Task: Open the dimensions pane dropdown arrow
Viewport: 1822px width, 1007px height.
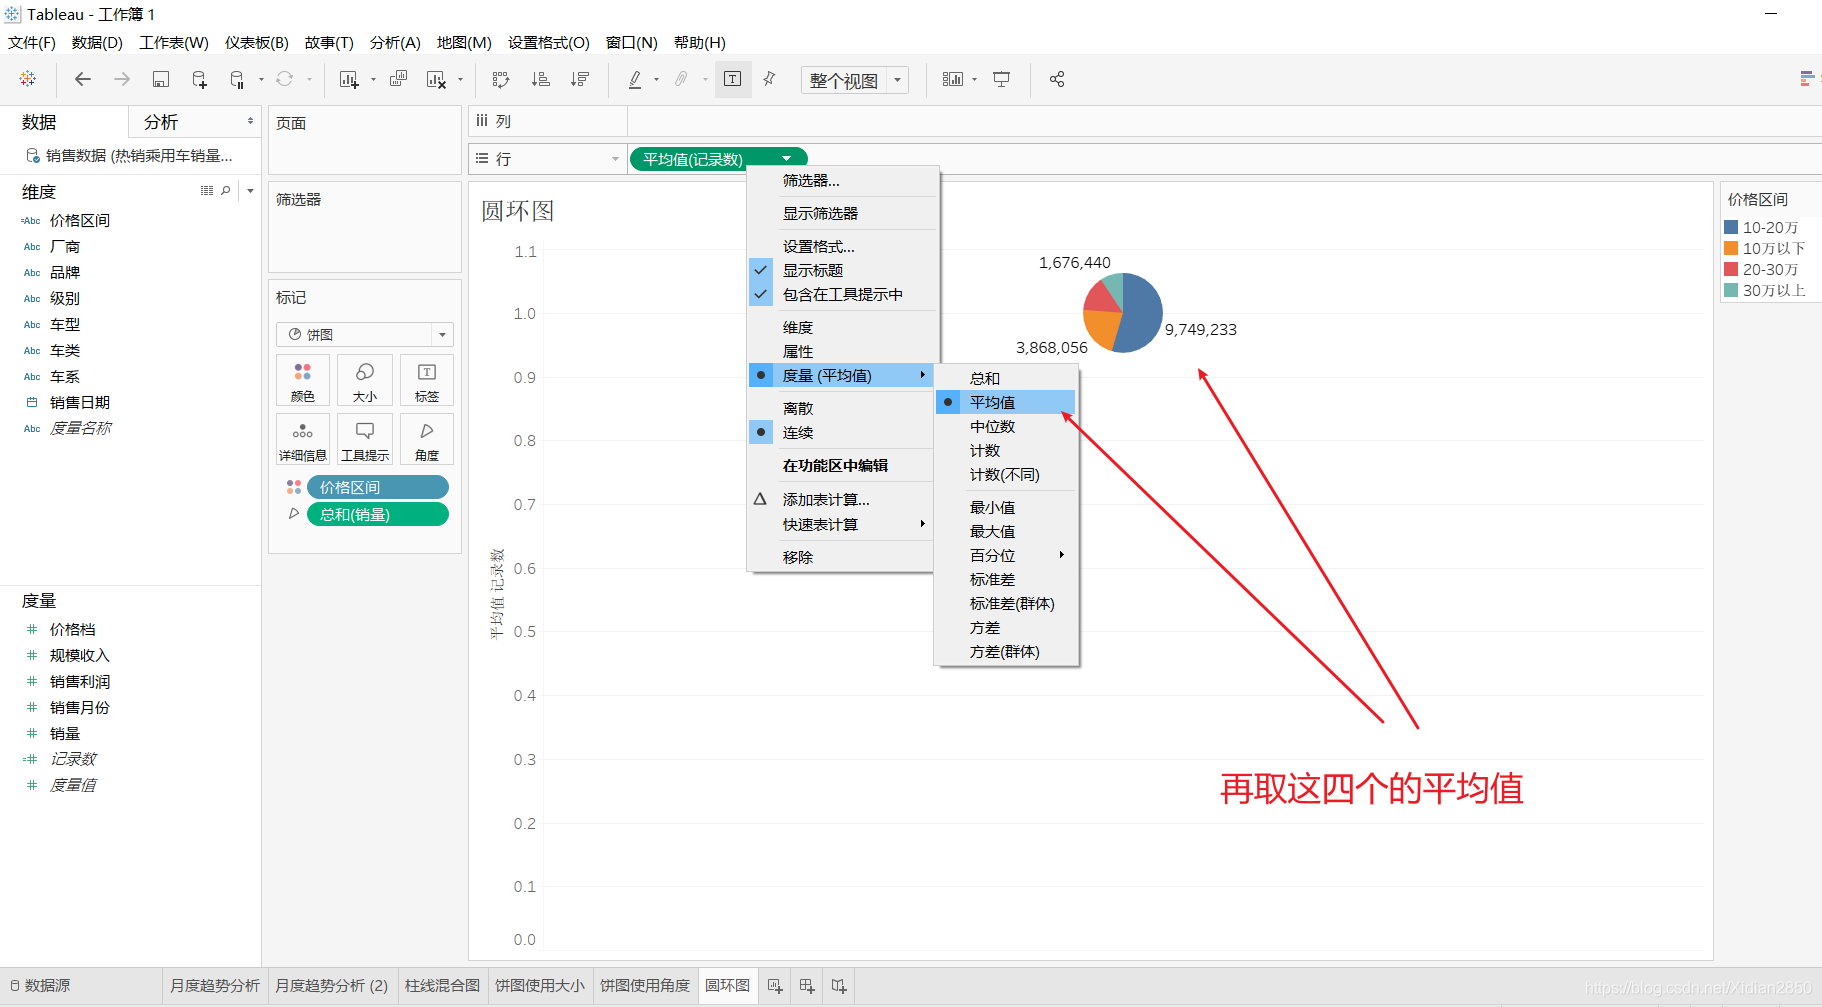Action: 250,190
